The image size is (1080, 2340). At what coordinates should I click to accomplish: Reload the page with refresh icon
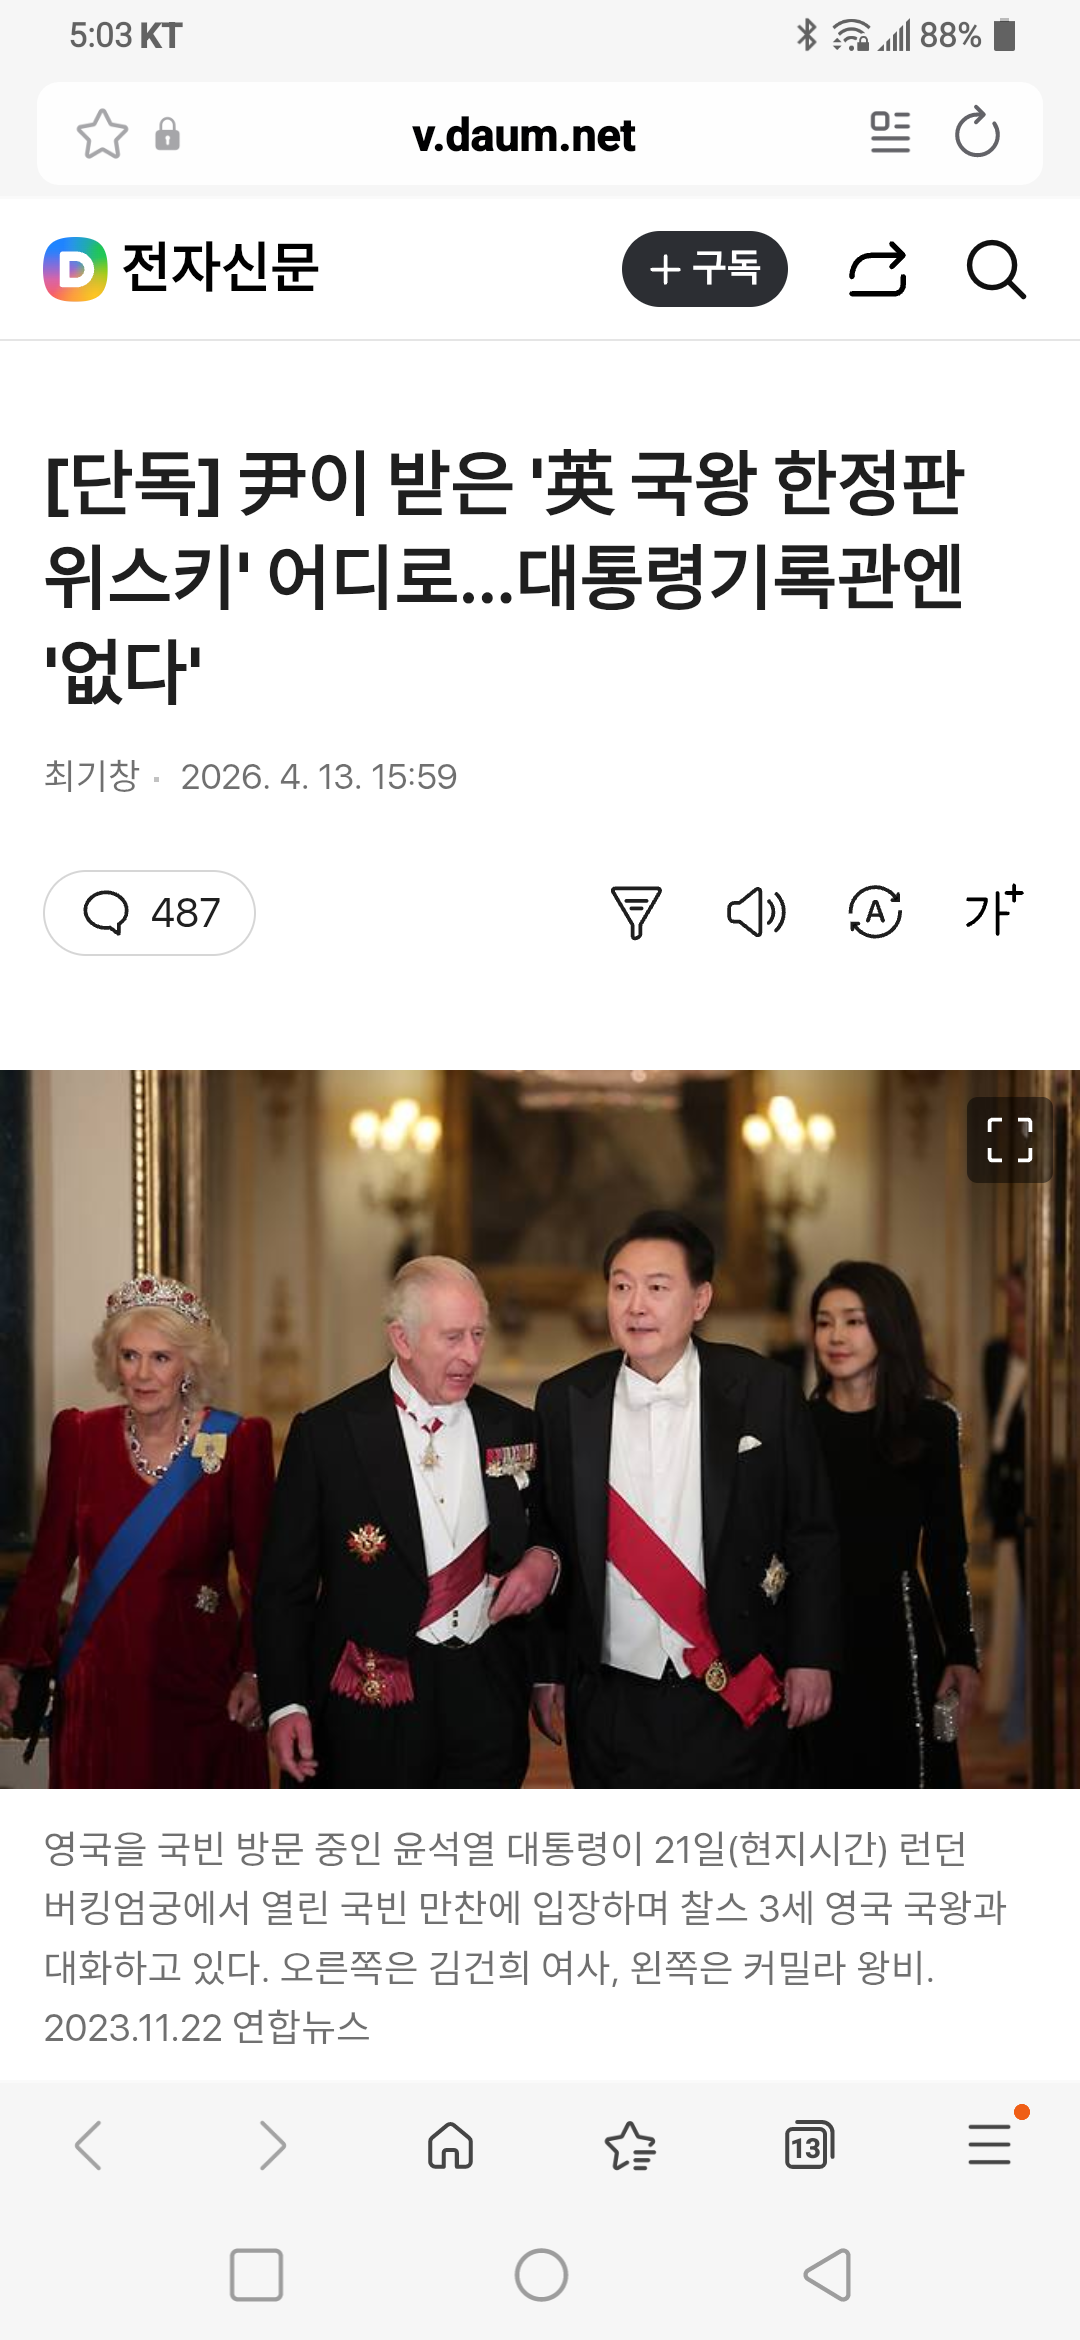coord(977,133)
